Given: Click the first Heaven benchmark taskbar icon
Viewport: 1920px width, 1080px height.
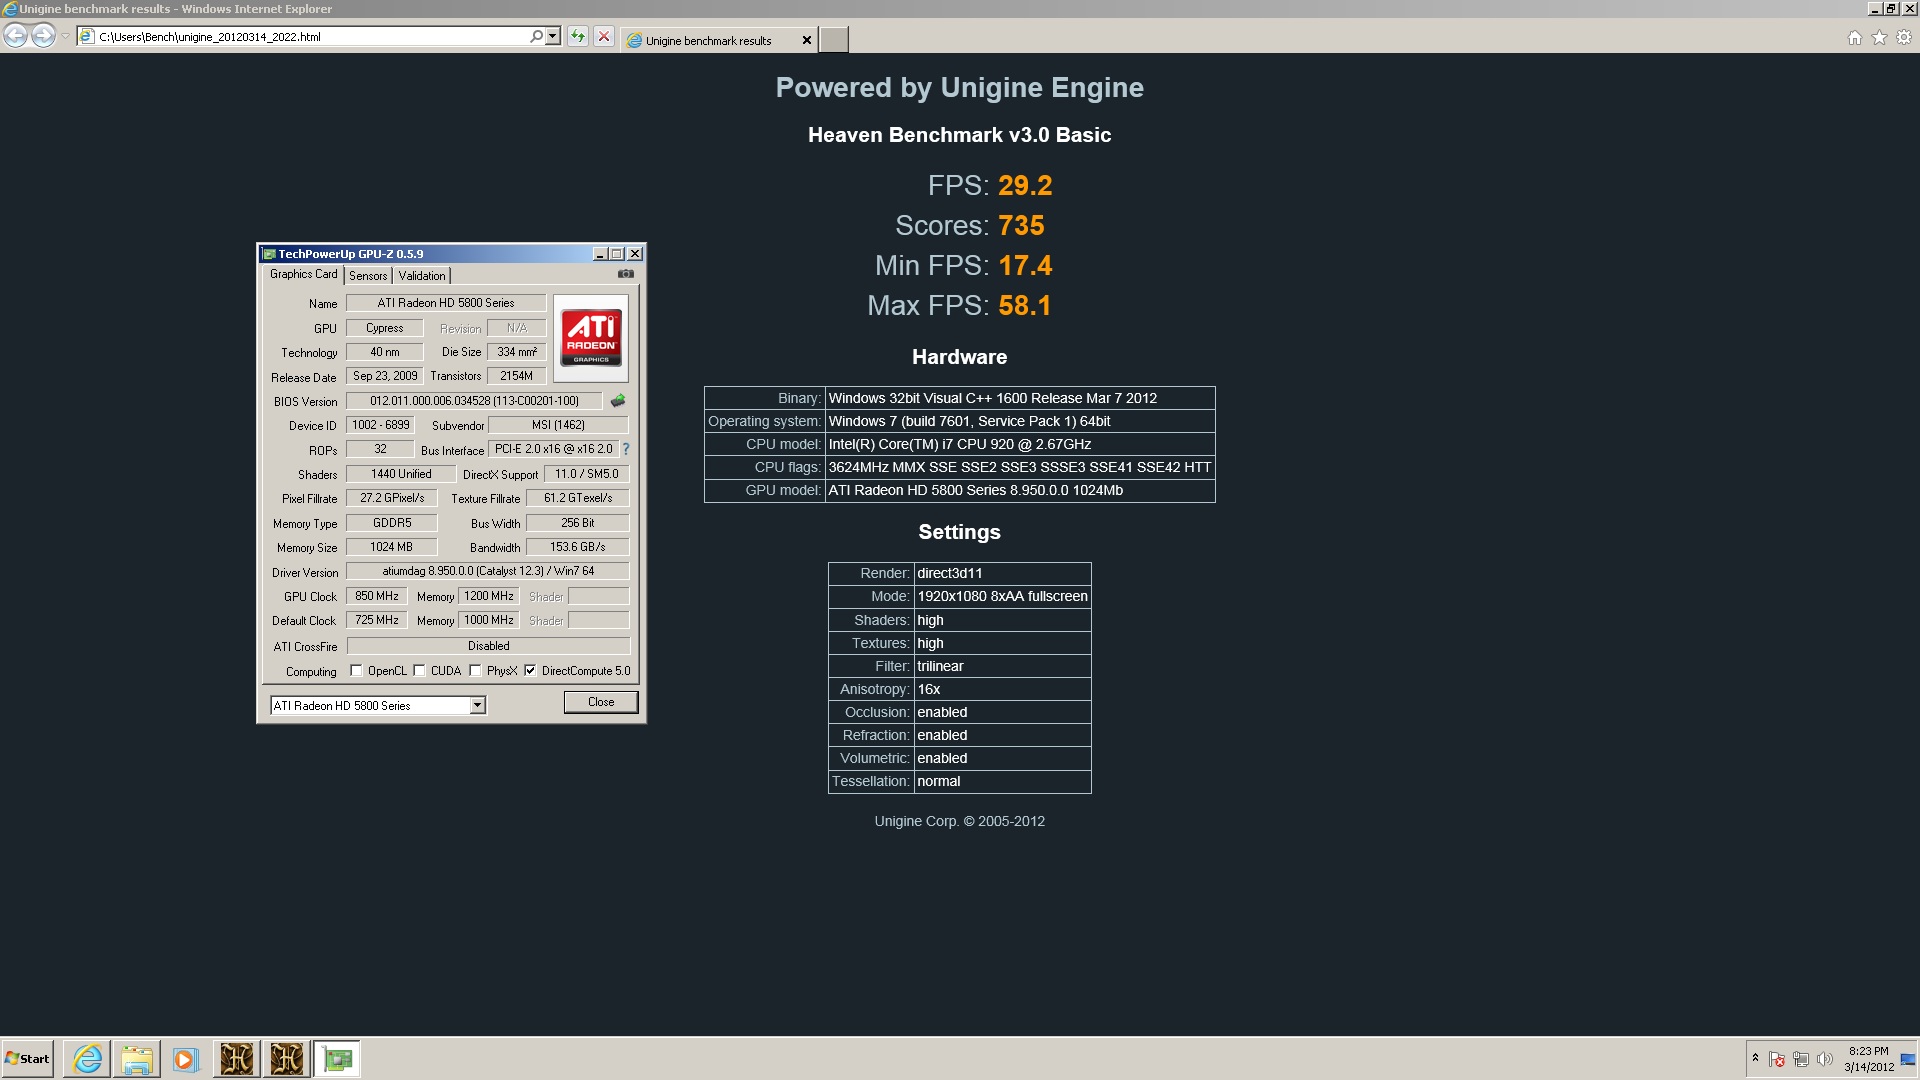Looking at the screenshot, I should click(x=237, y=1059).
